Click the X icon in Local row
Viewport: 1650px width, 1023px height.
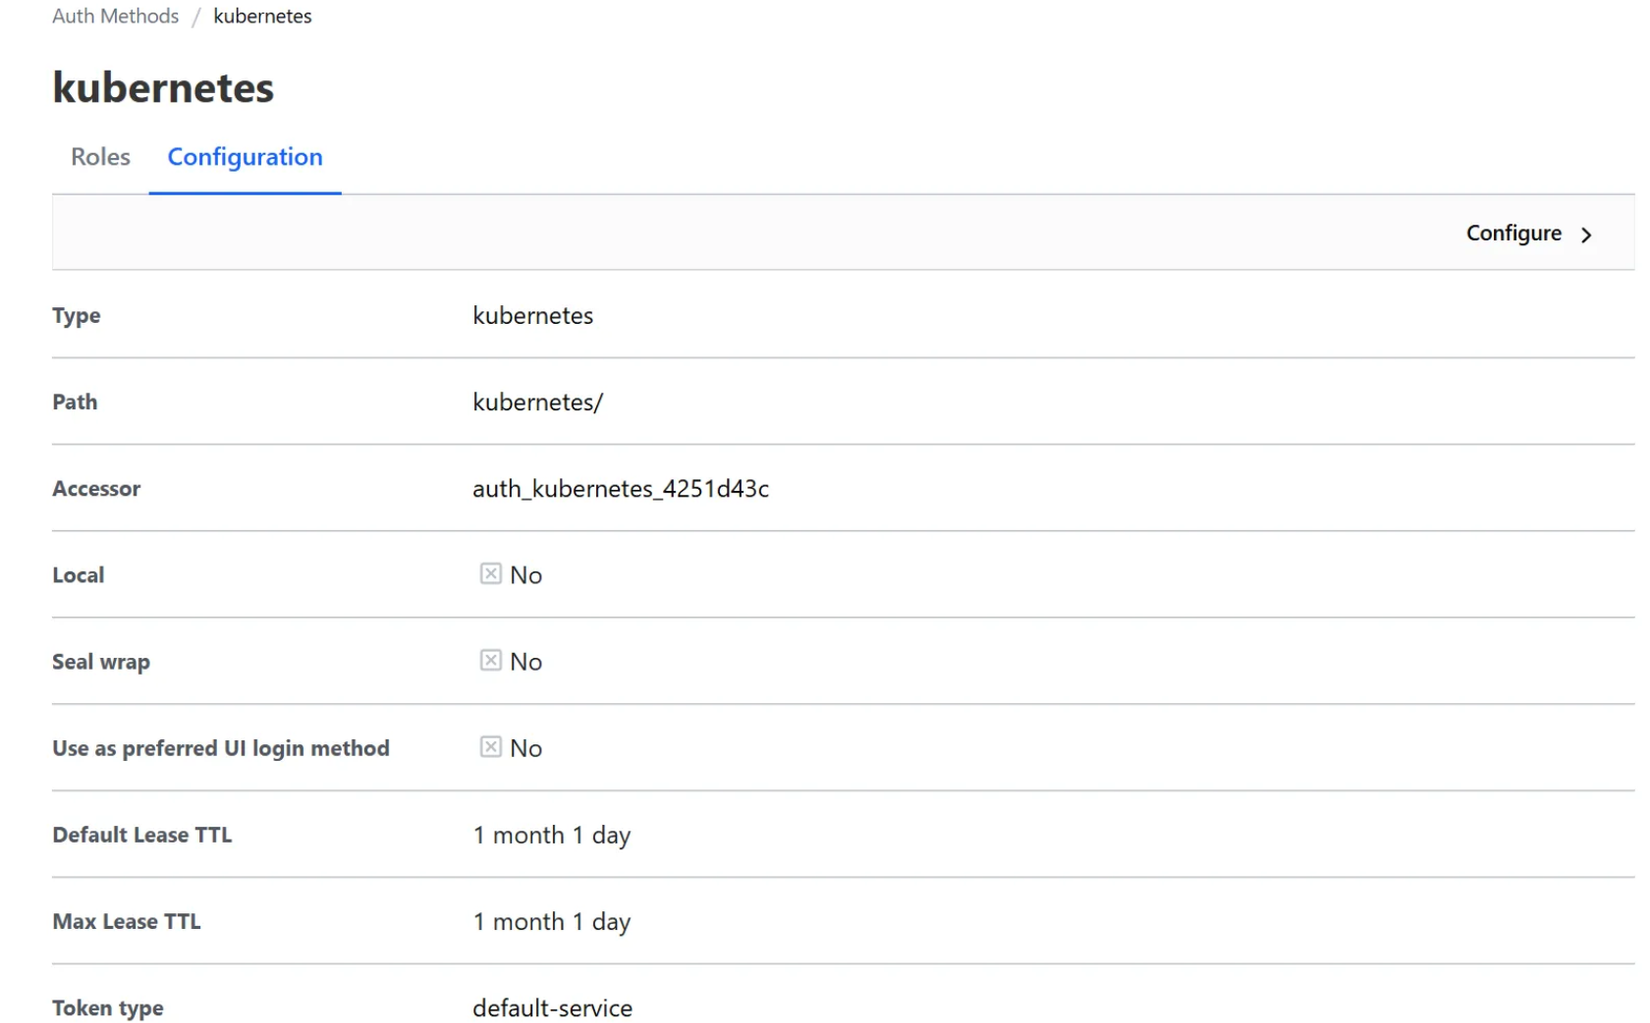point(490,574)
